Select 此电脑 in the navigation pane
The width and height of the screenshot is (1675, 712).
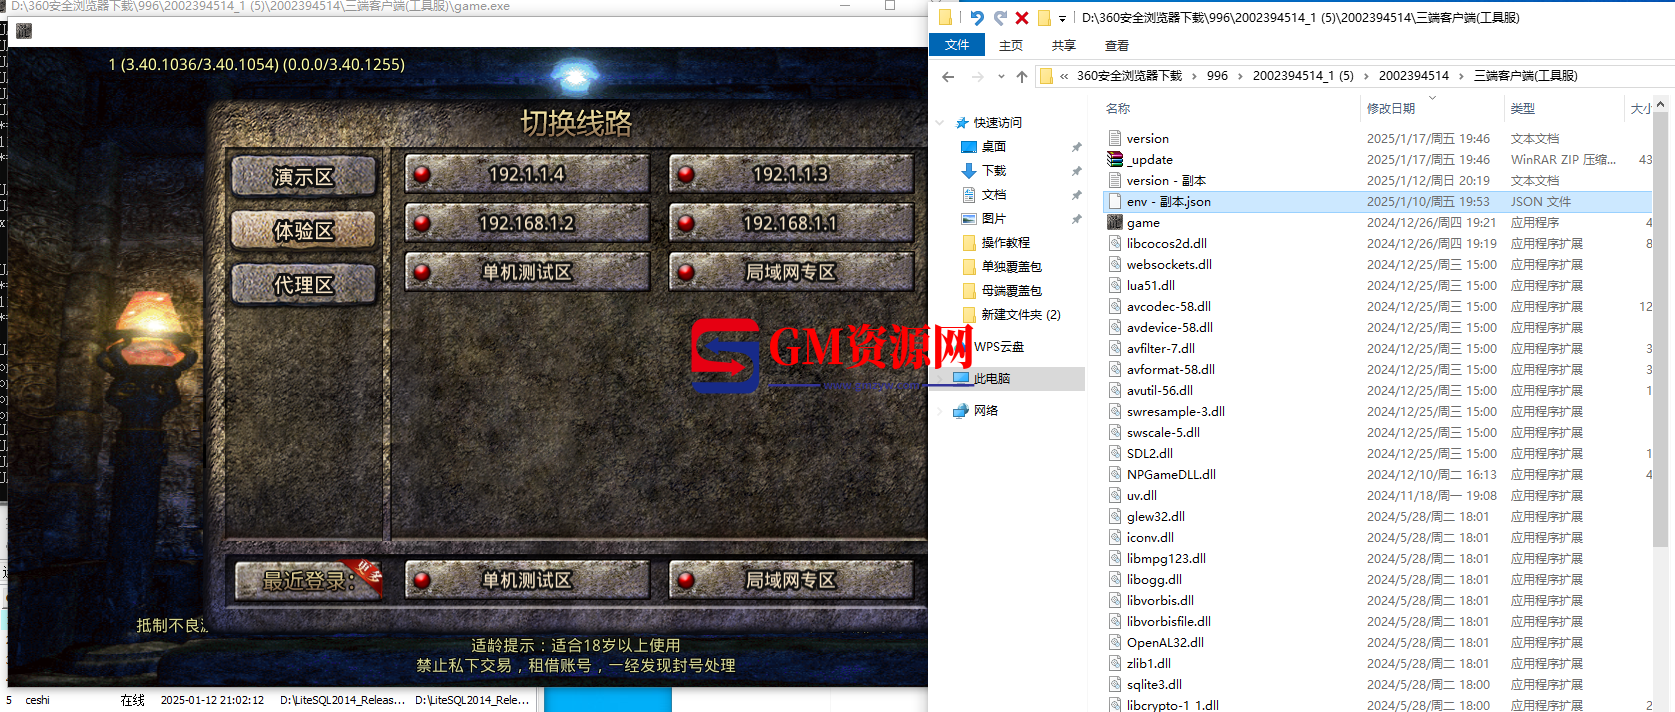point(991,379)
